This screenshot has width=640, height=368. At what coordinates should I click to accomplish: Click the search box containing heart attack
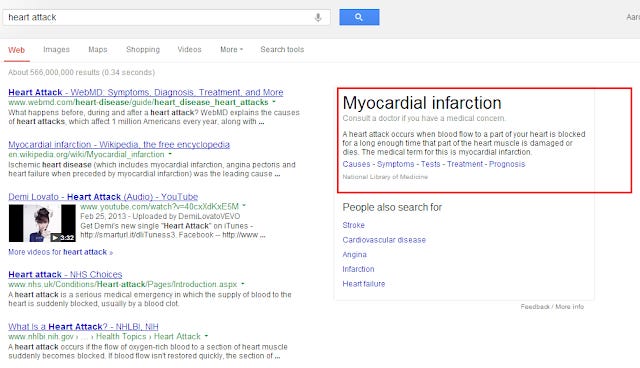(x=167, y=18)
